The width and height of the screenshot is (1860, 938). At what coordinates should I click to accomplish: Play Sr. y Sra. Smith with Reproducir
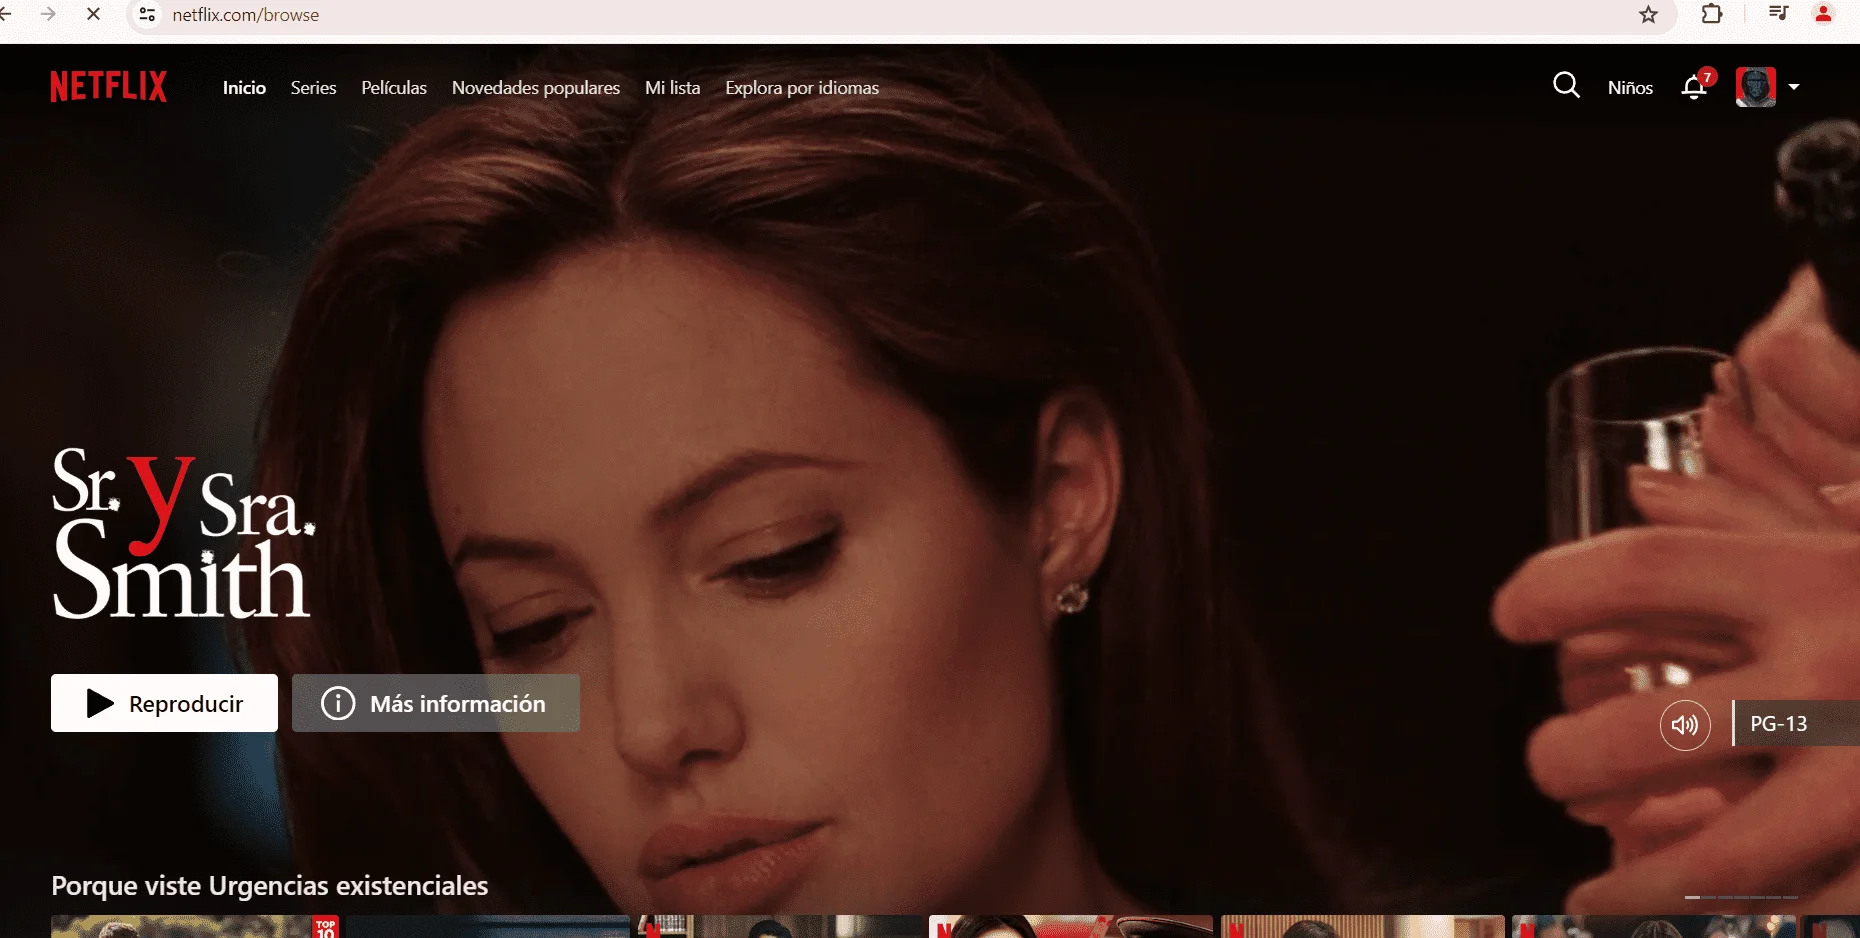point(164,703)
